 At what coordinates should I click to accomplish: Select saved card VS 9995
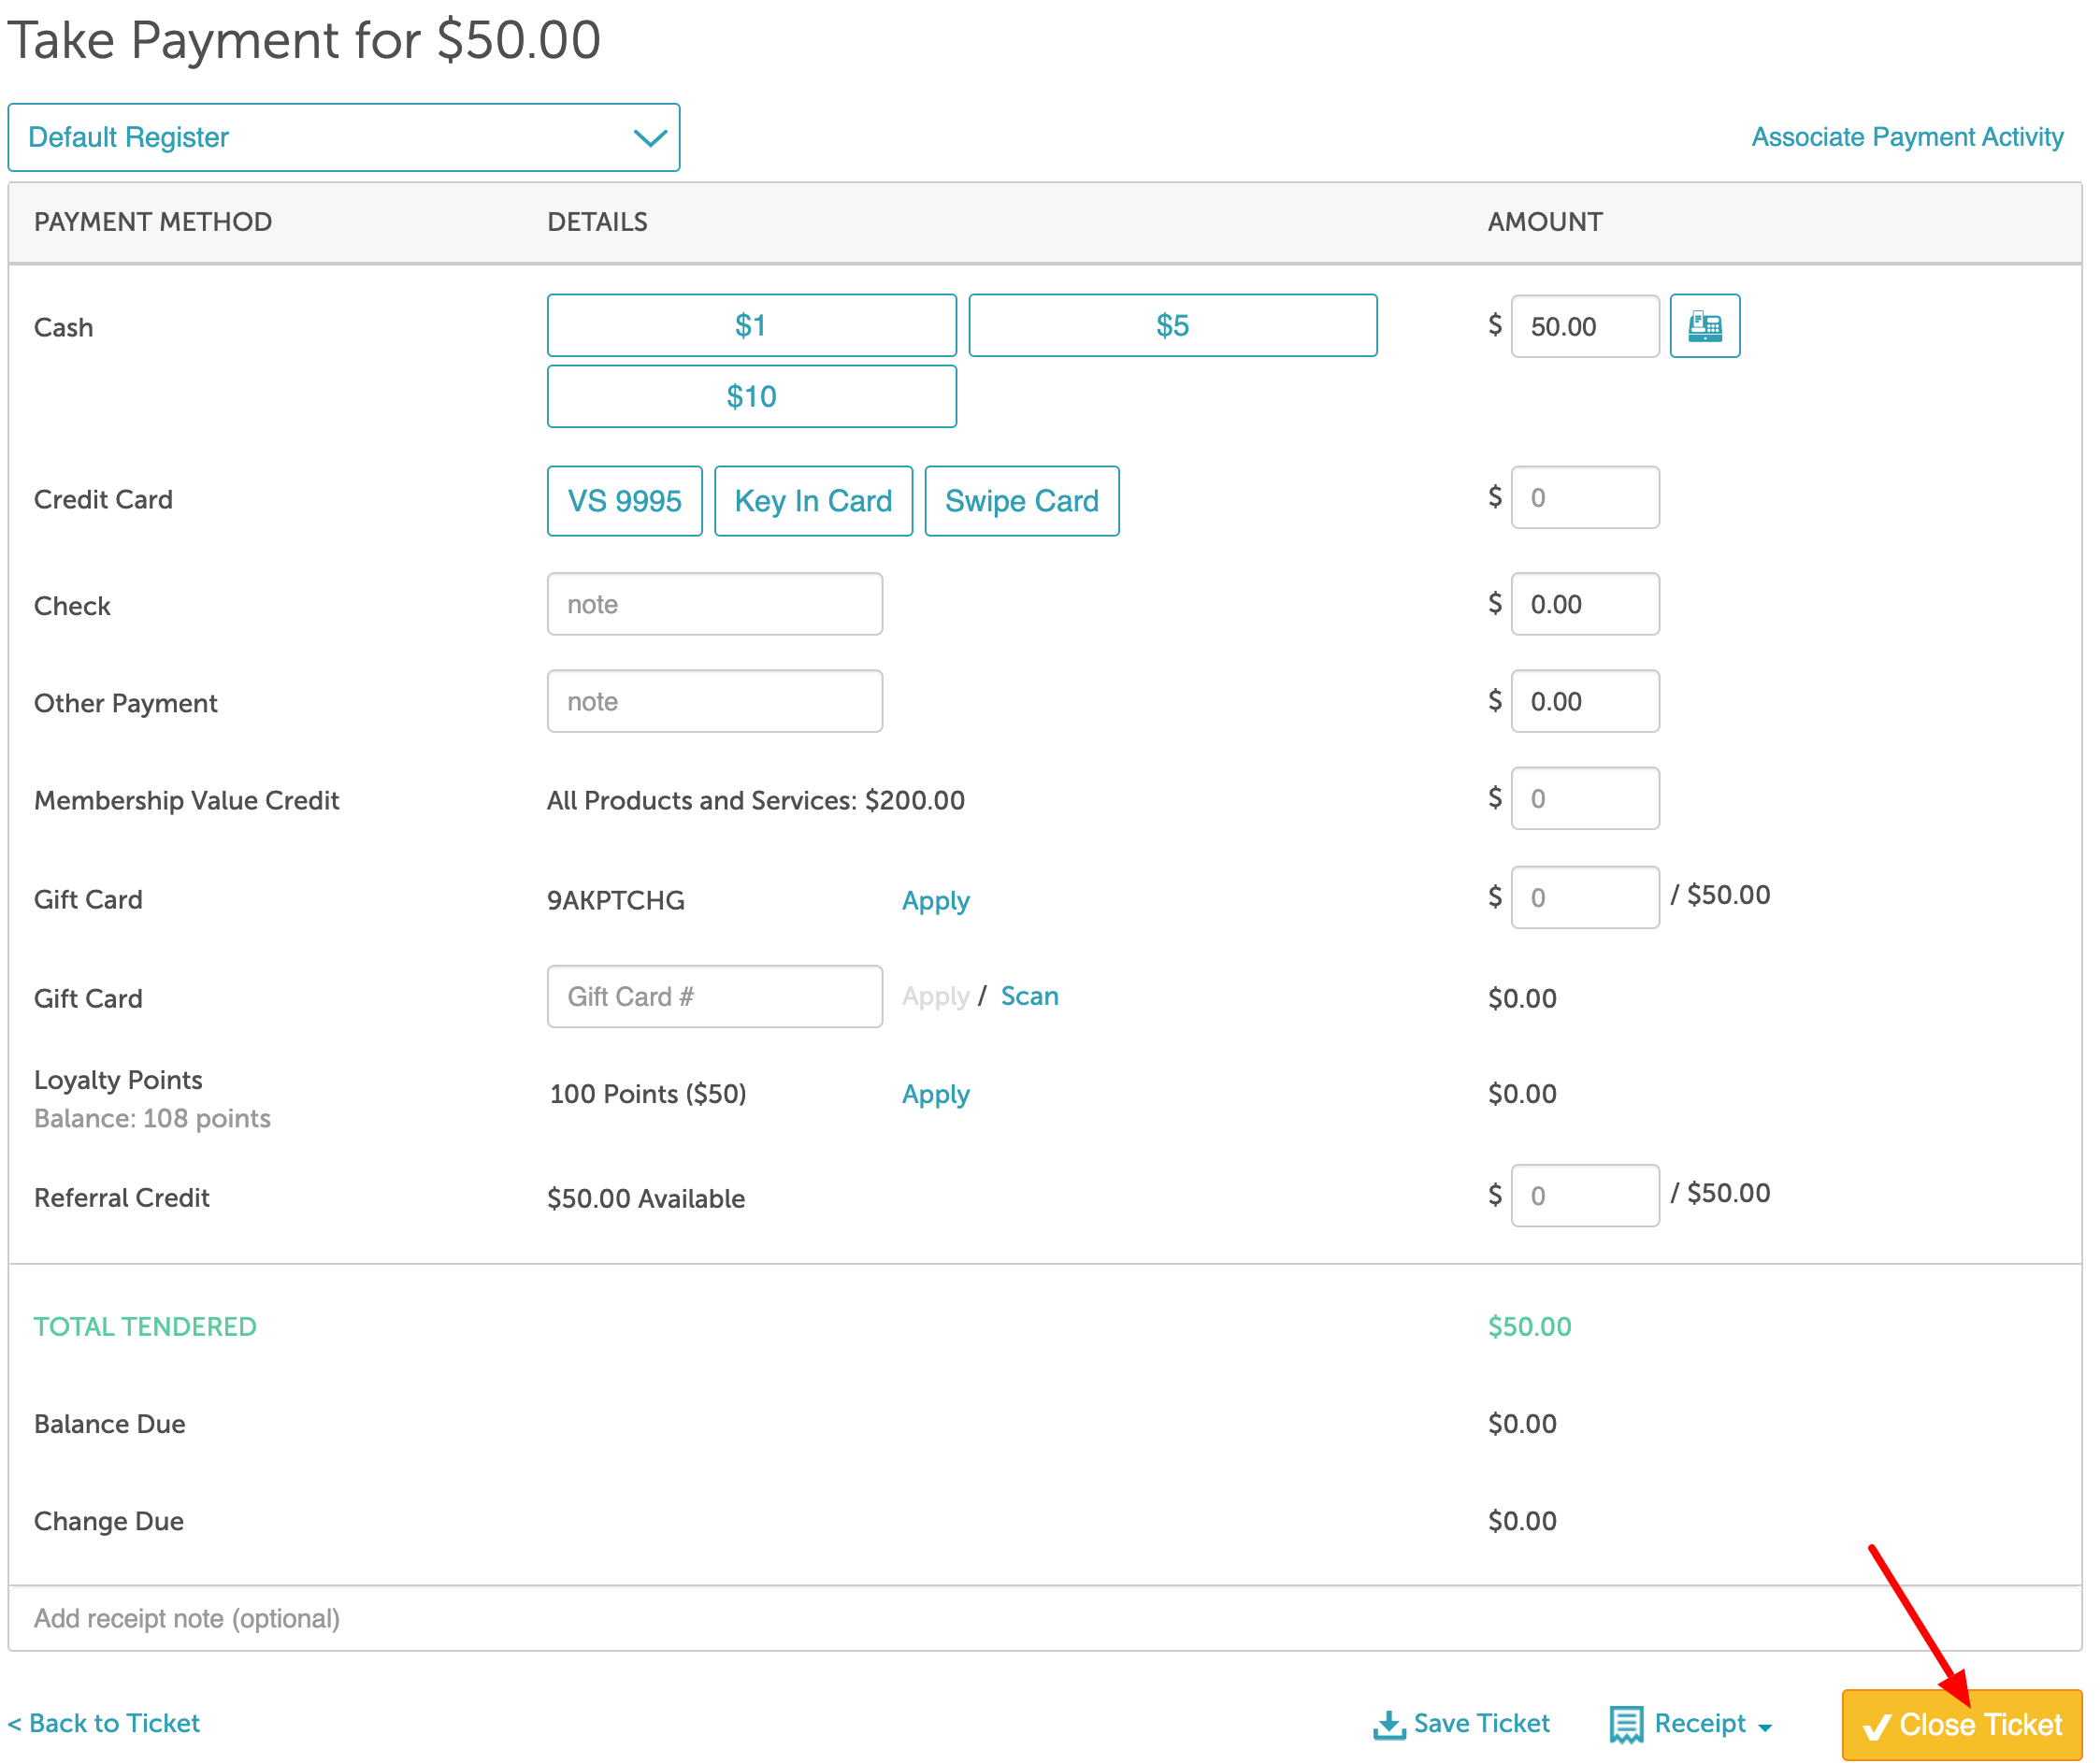click(x=624, y=501)
